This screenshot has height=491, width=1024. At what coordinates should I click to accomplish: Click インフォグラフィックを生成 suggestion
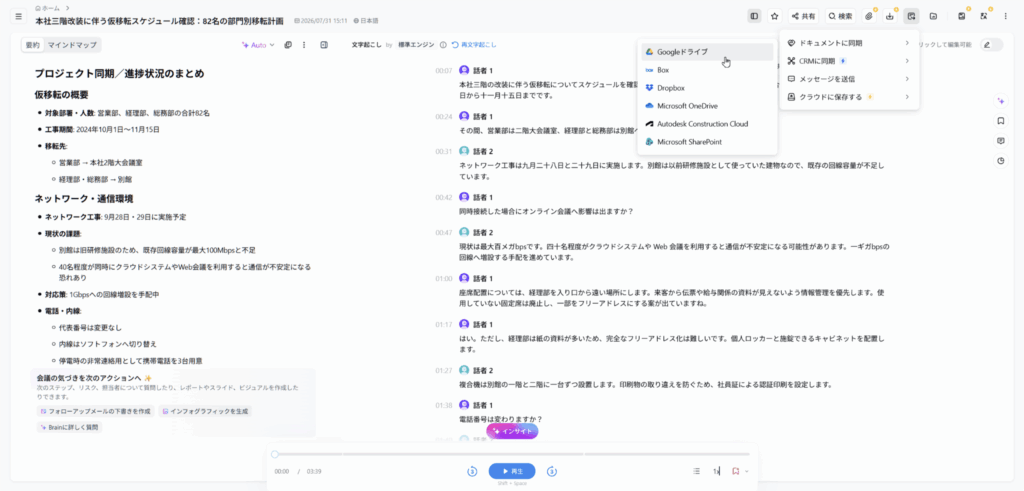pyautogui.click(x=205, y=411)
